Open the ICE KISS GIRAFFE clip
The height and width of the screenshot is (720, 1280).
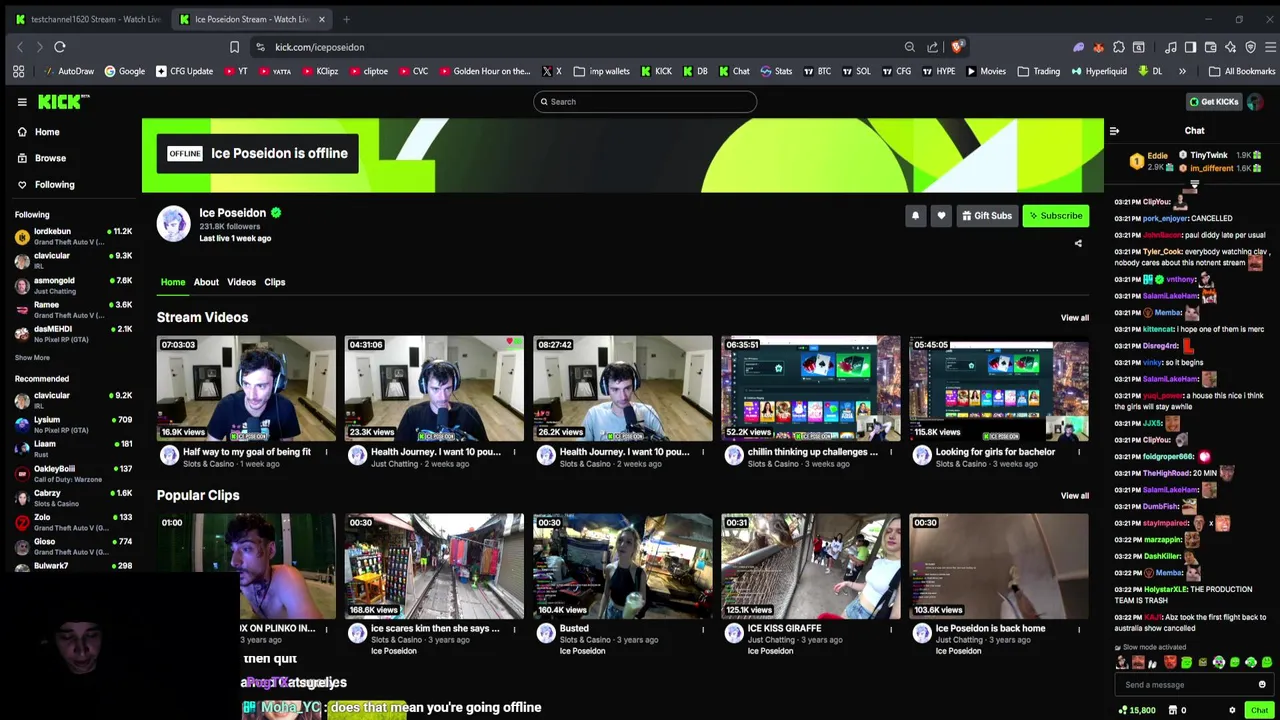click(811, 566)
